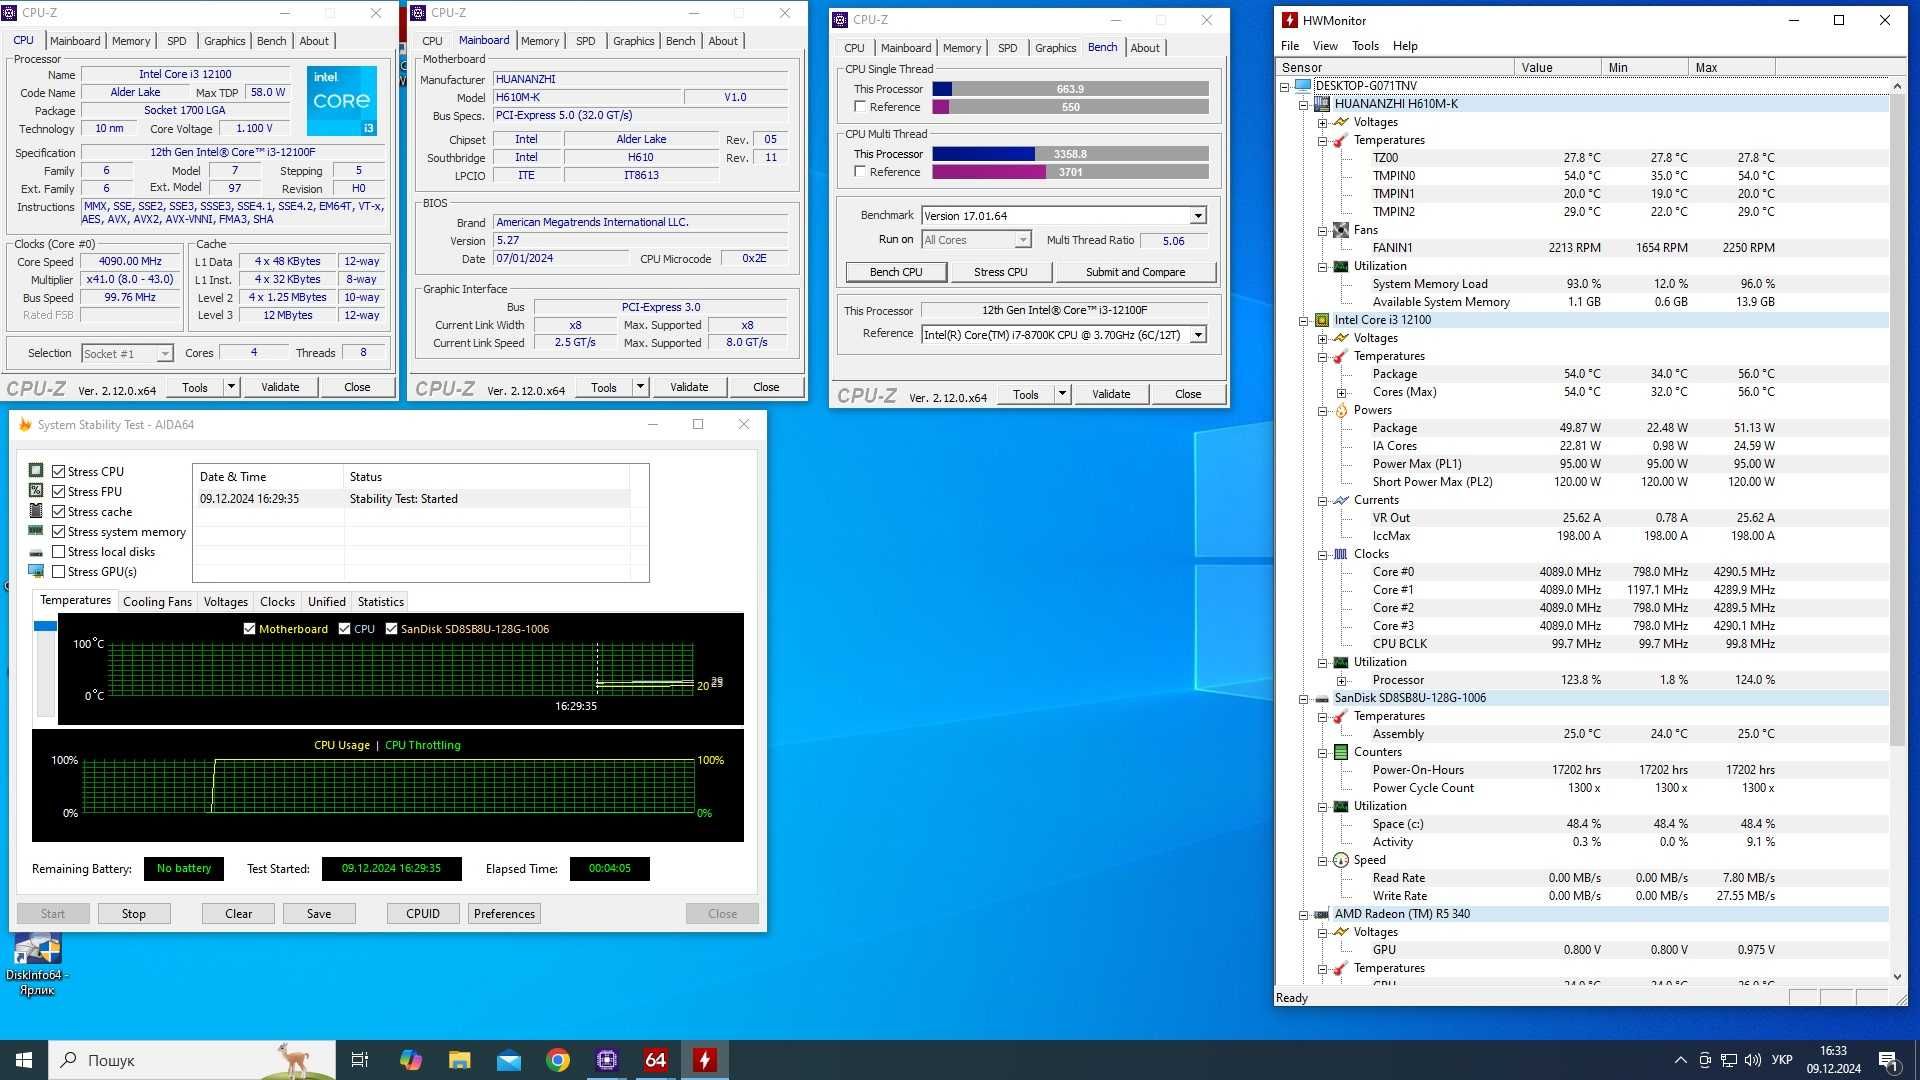Open Graphics tab in CPU-Z Mainboard window
Image resolution: width=1920 pixels, height=1080 pixels.
pos(633,41)
